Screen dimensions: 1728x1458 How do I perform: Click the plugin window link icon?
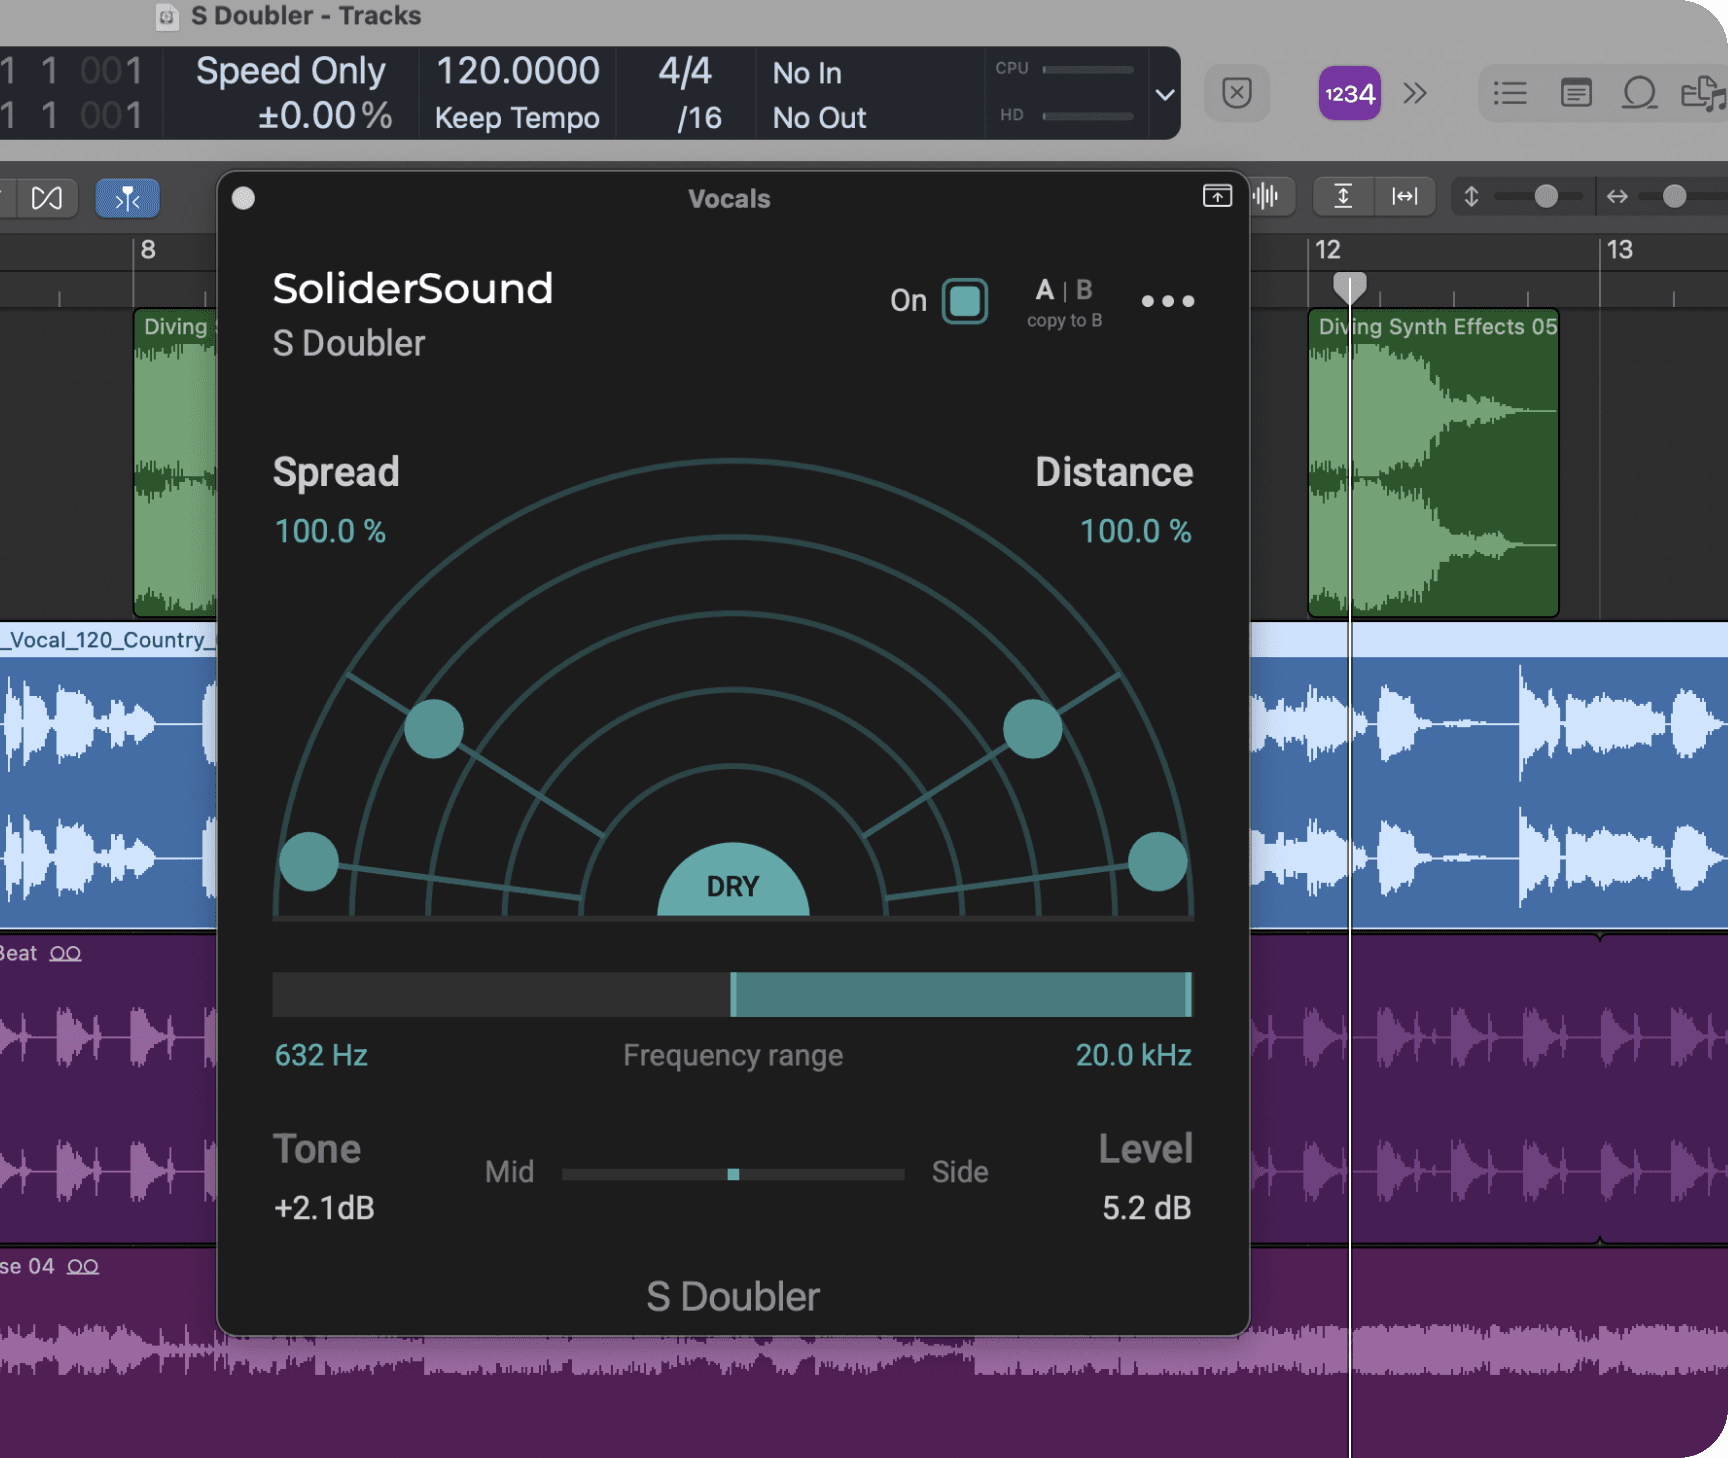coord(1217,197)
